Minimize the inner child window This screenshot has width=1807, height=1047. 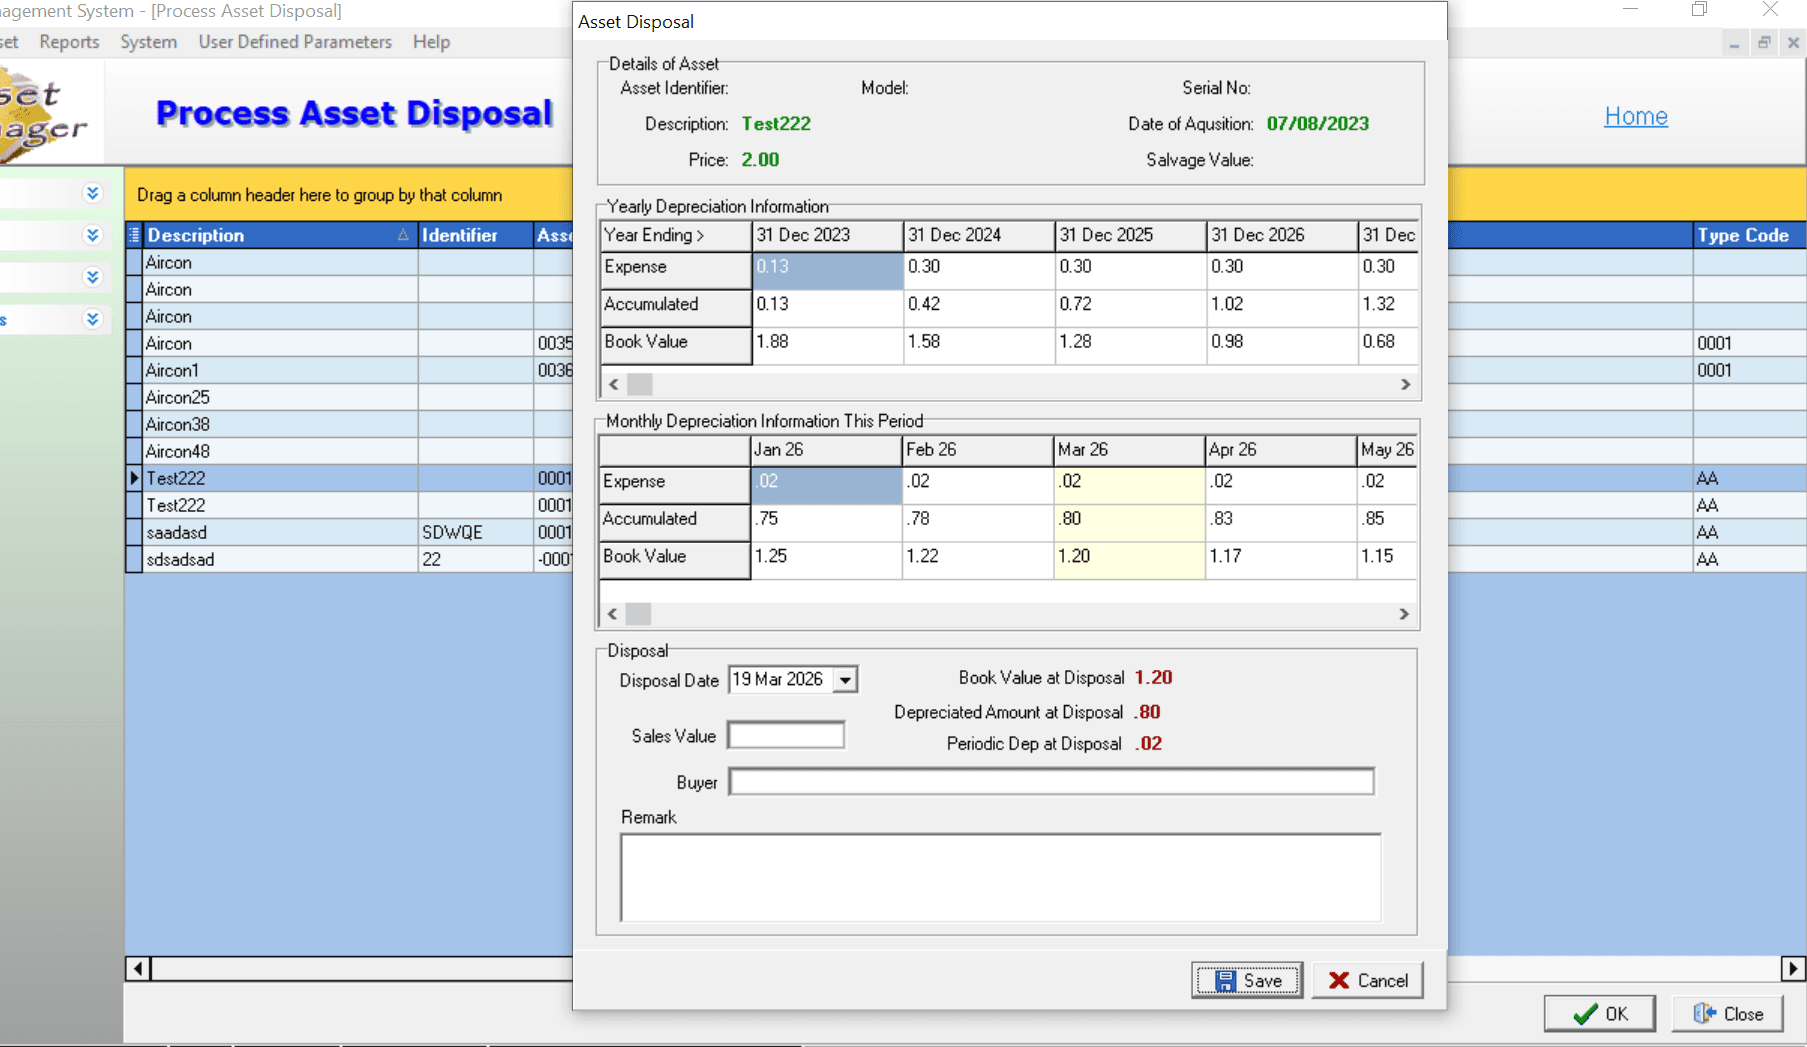pyautogui.click(x=1734, y=42)
